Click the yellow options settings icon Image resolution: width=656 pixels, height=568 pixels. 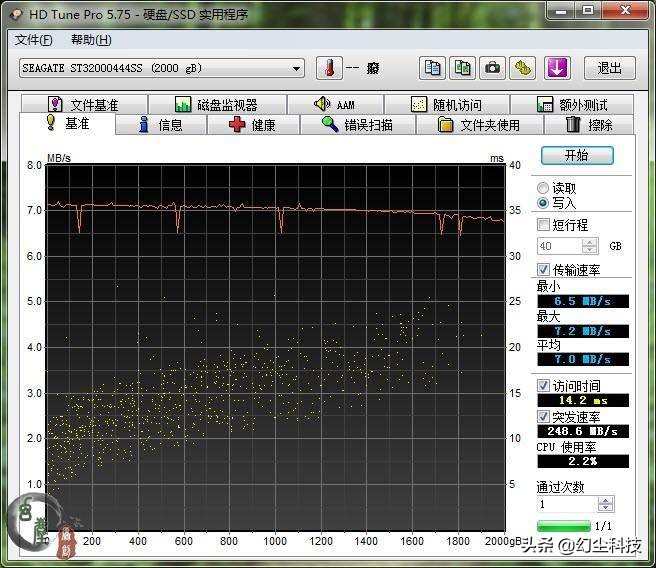tap(523, 68)
